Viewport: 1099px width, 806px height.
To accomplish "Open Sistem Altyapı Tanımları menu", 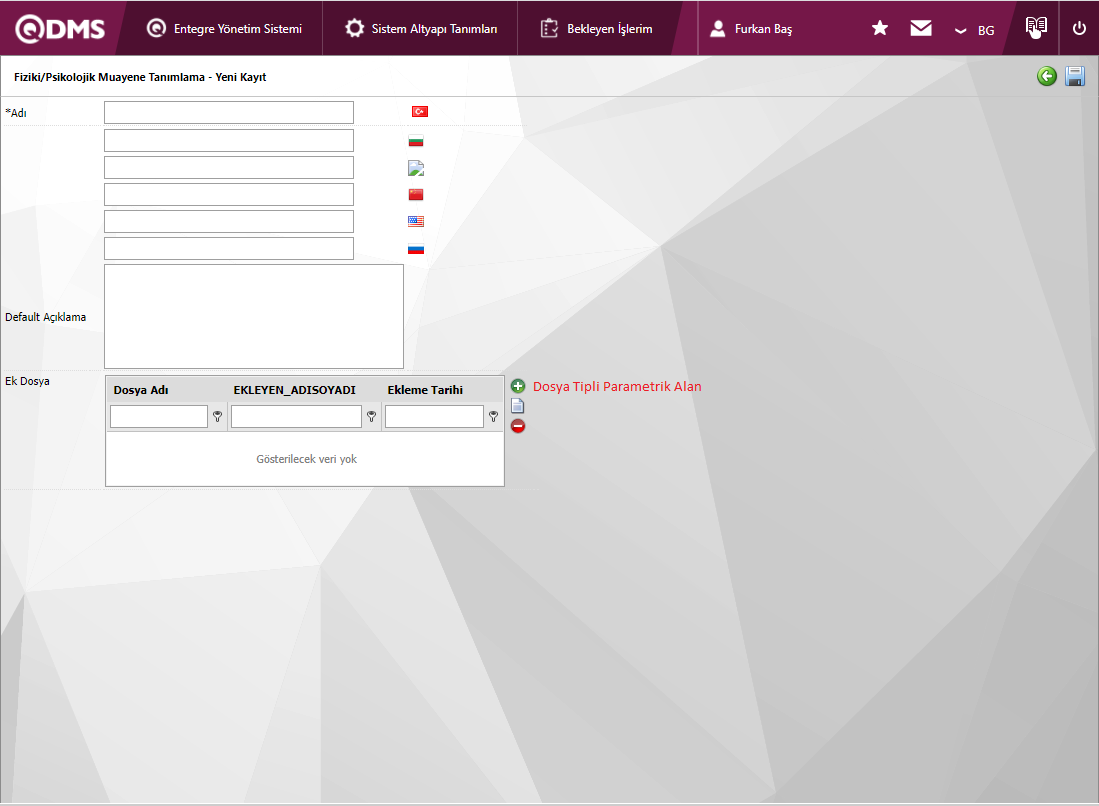I will pyautogui.click(x=421, y=29).
